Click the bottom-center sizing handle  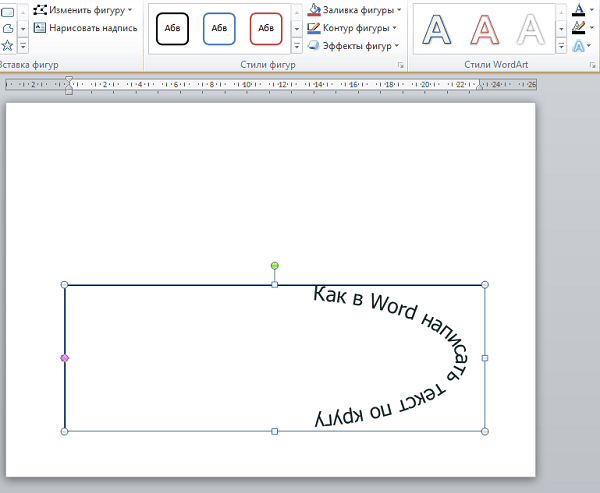point(274,431)
